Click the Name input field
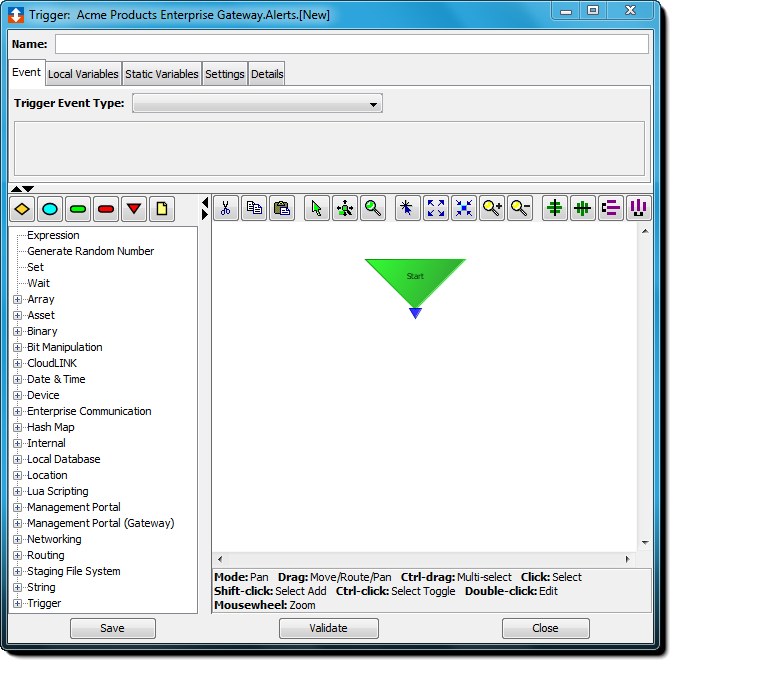Viewport: 763px width, 687px height. 351,44
